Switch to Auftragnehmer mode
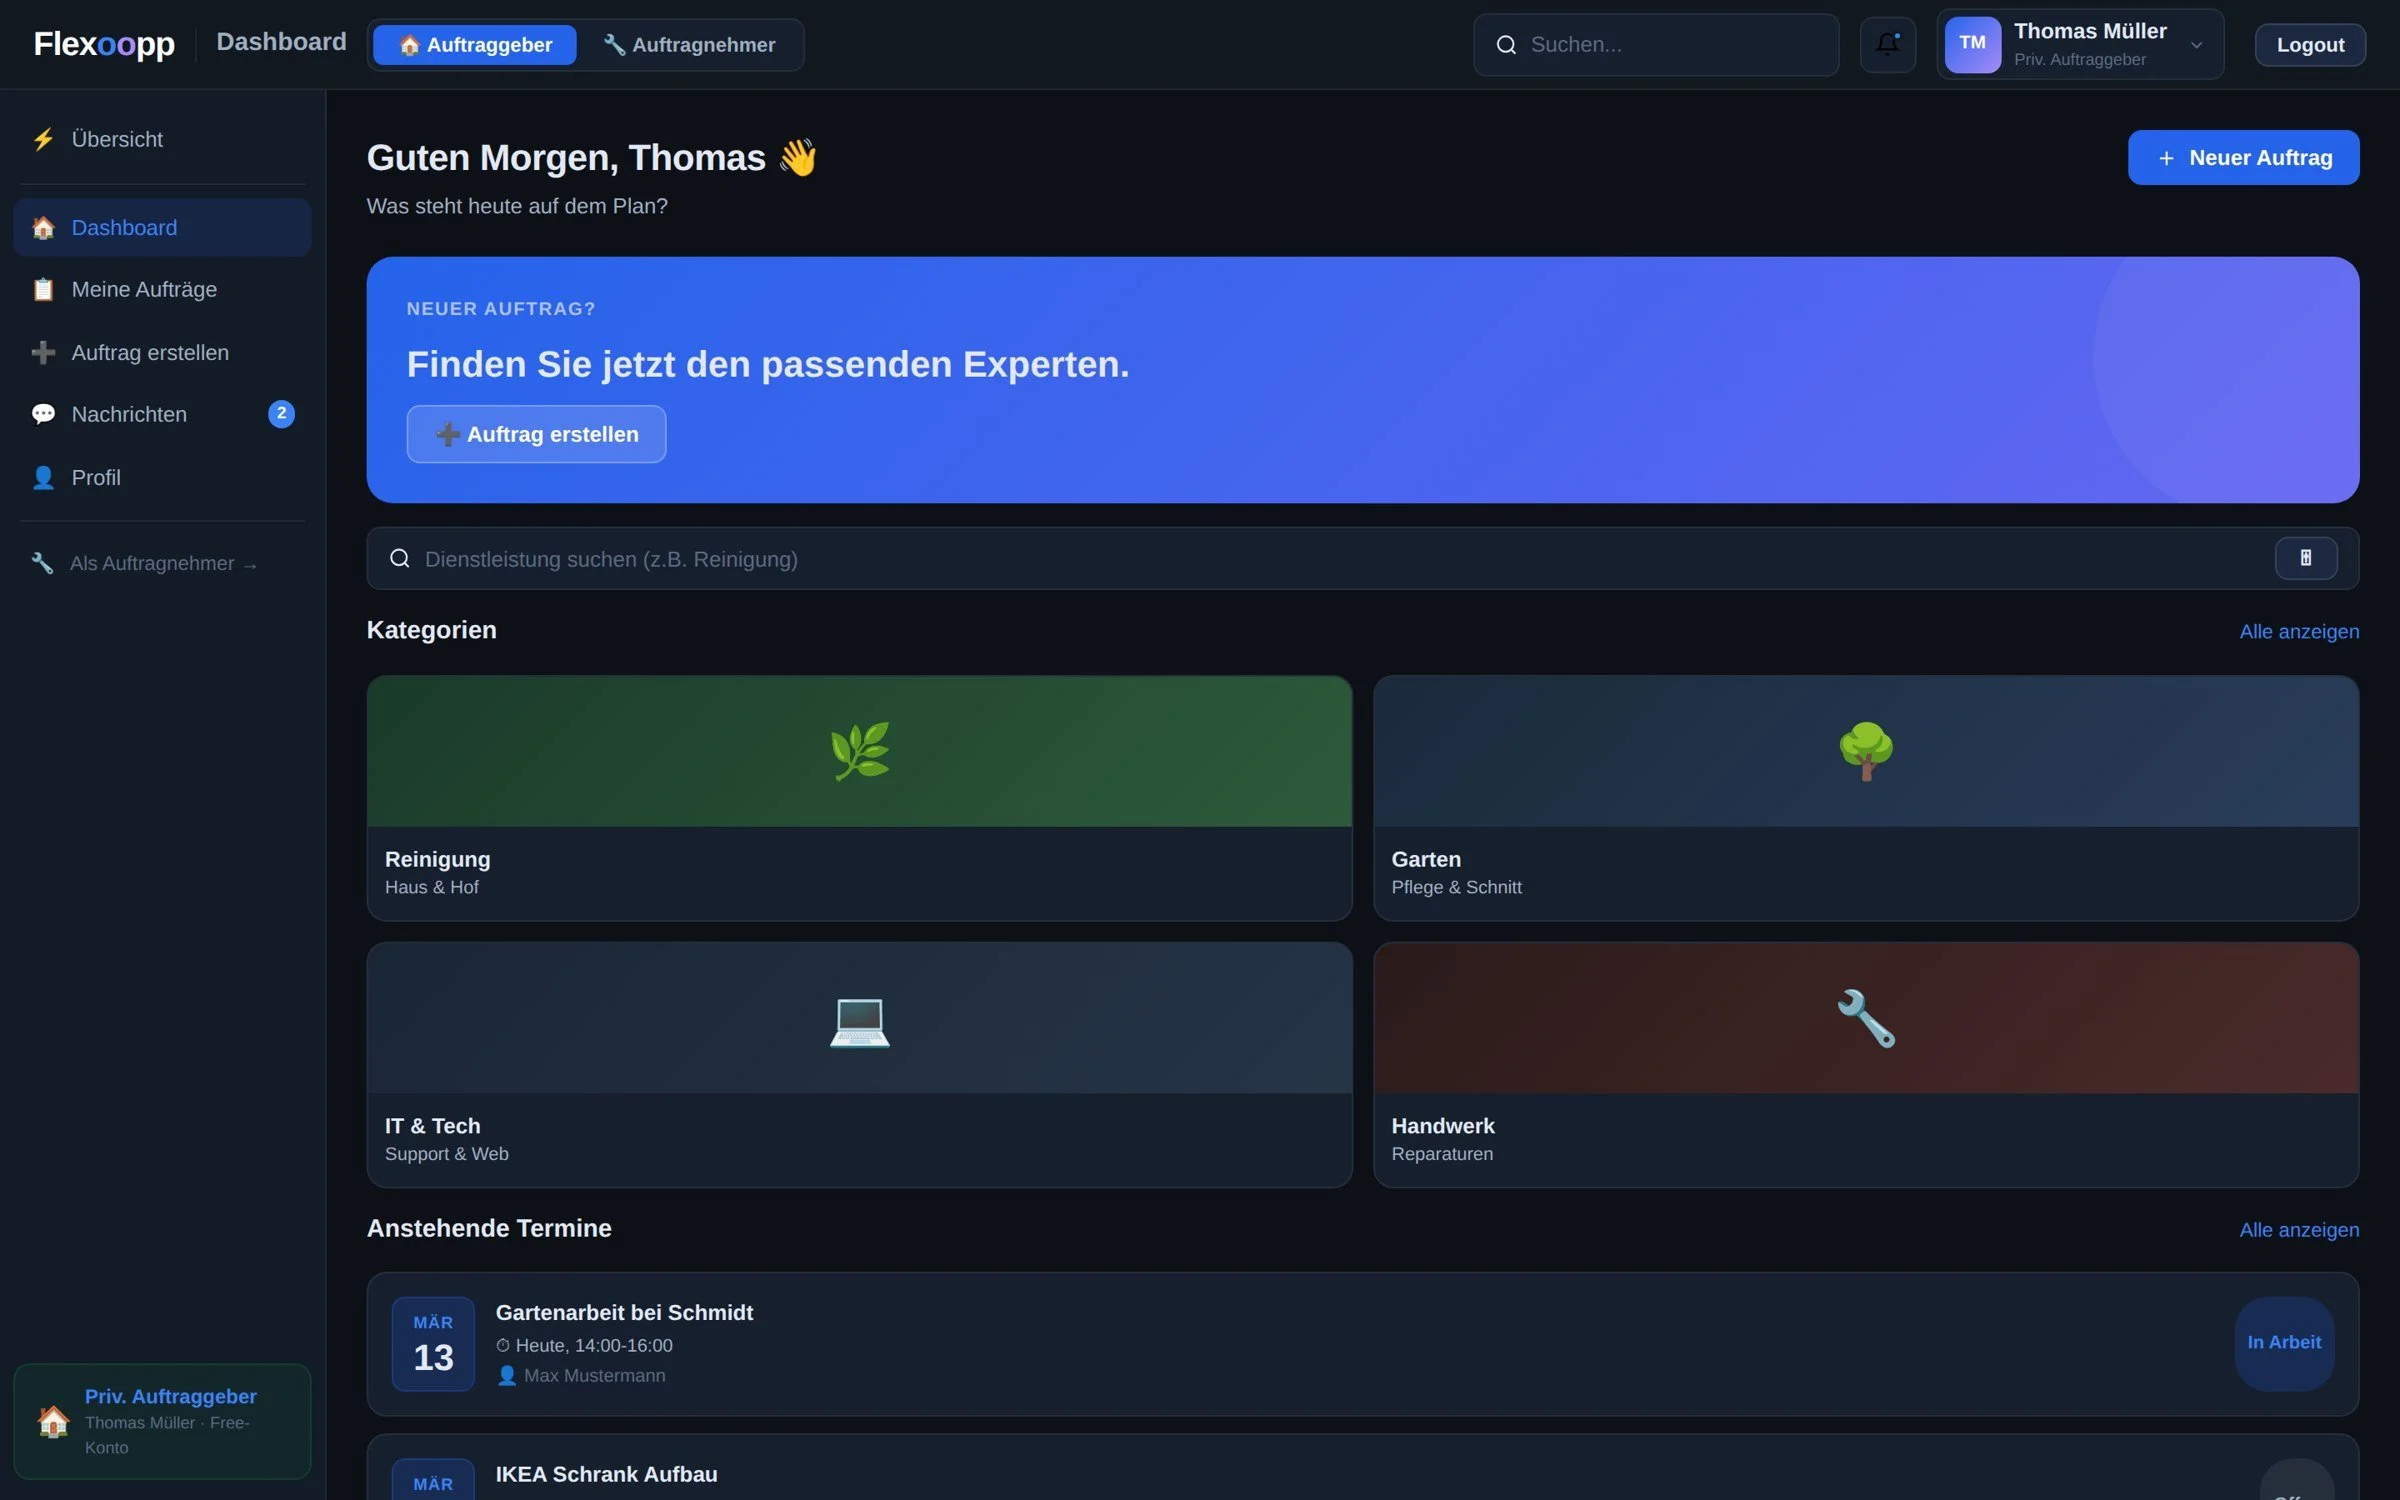The image size is (2400, 1500). tap(689, 44)
